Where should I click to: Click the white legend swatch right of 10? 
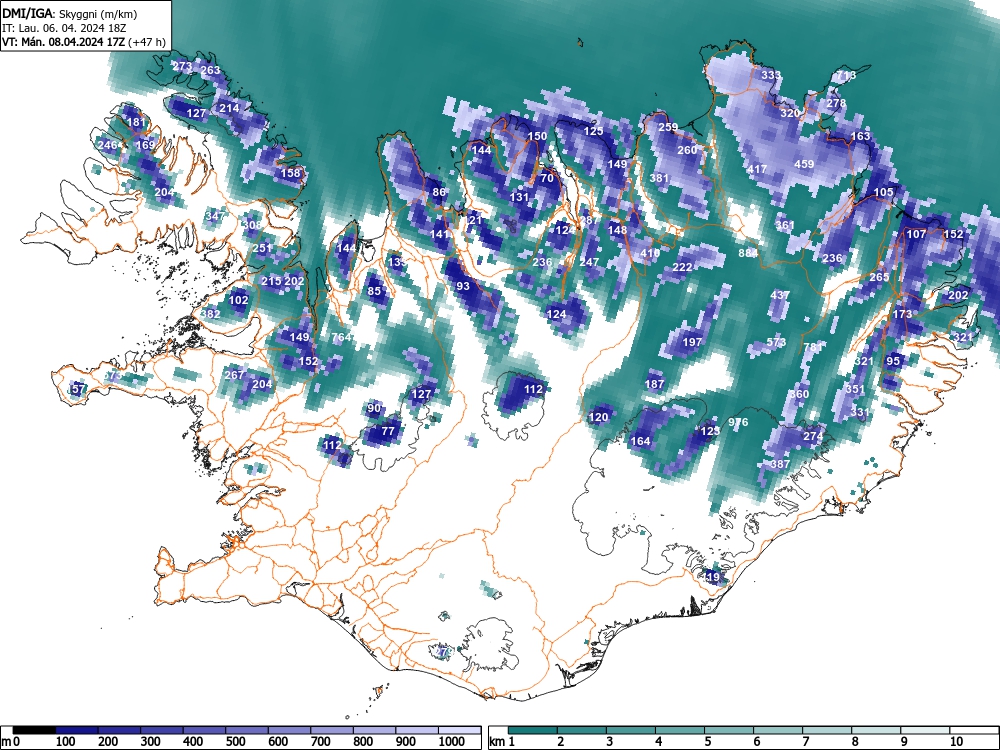click(x=974, y=729)
